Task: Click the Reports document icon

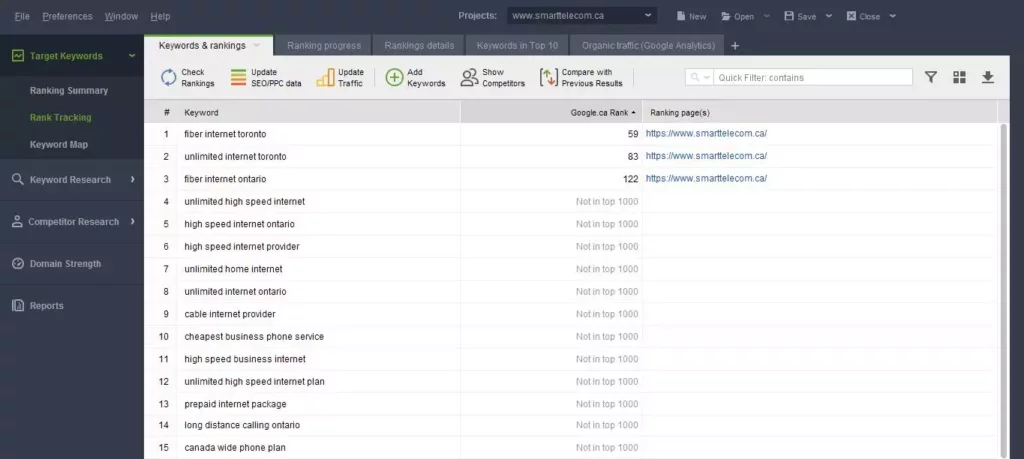Action: click(x=18, y=306)
